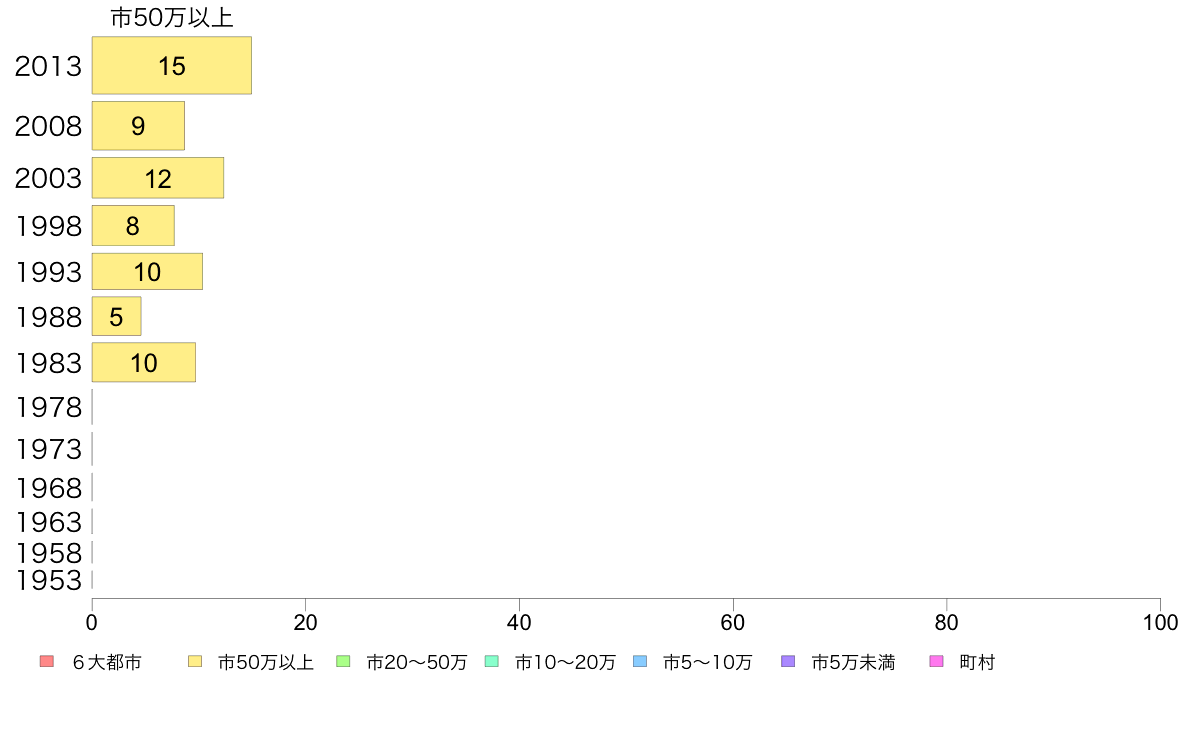Screen dimensions: 1188x736
Task: Click the 市50万以上 legend label text
Action: [266, 662]
